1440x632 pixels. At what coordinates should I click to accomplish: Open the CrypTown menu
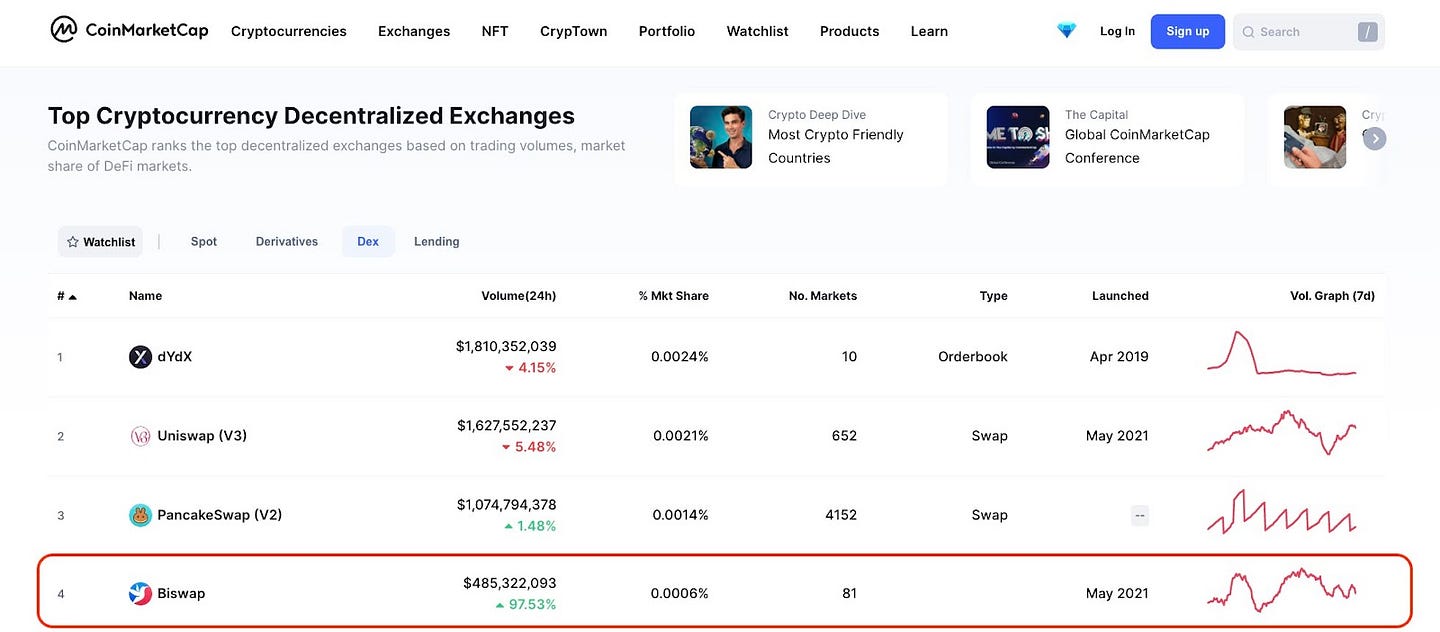[574, 31]
